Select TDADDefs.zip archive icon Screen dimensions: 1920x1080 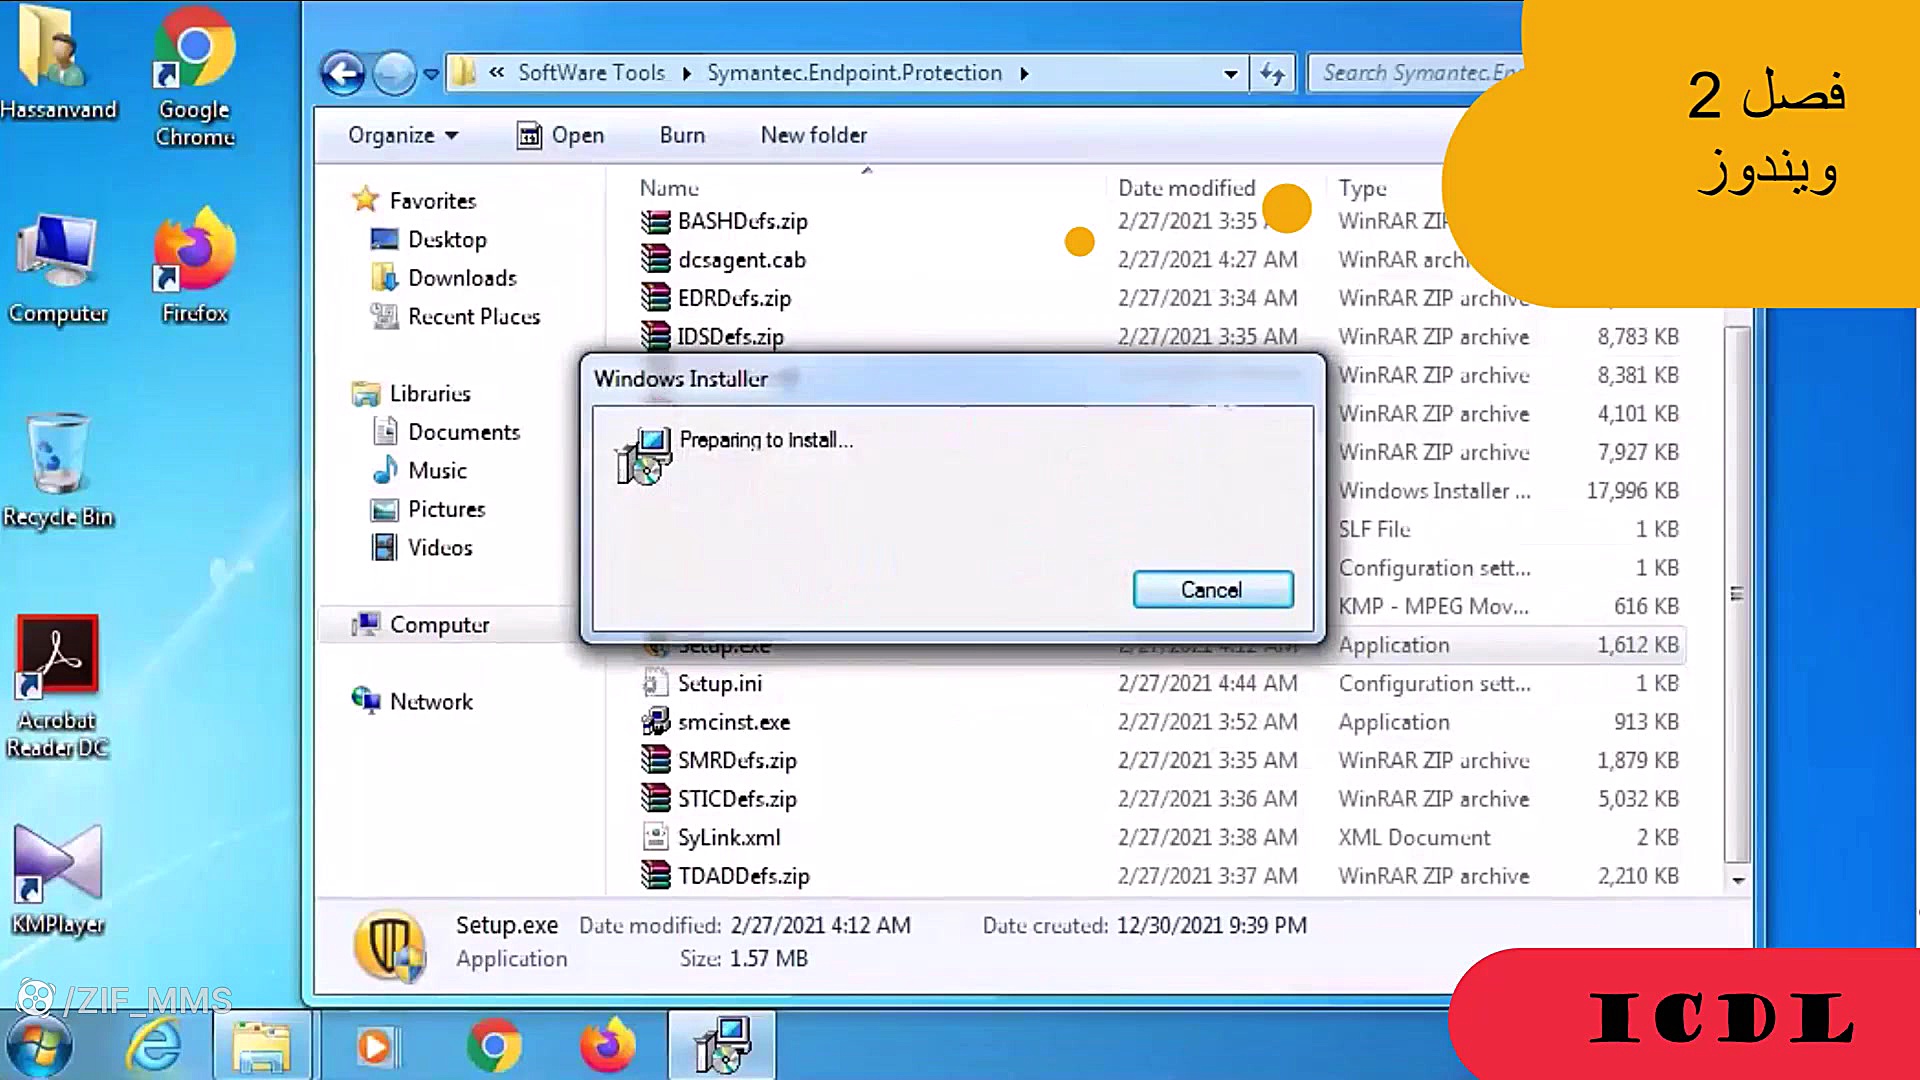[x=655, y=875]
